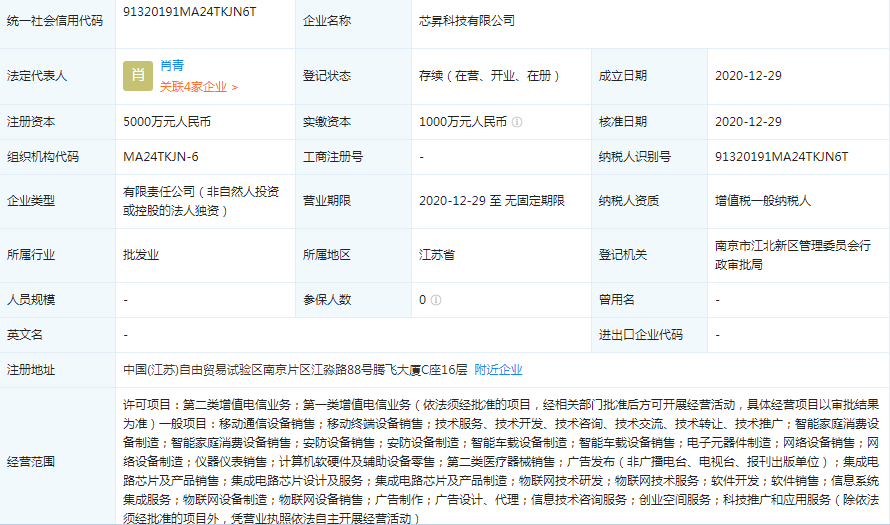Click info icon beside 参保人数 value 0
The height and width of the screenshot is (525, 890).
pos(436,300)
